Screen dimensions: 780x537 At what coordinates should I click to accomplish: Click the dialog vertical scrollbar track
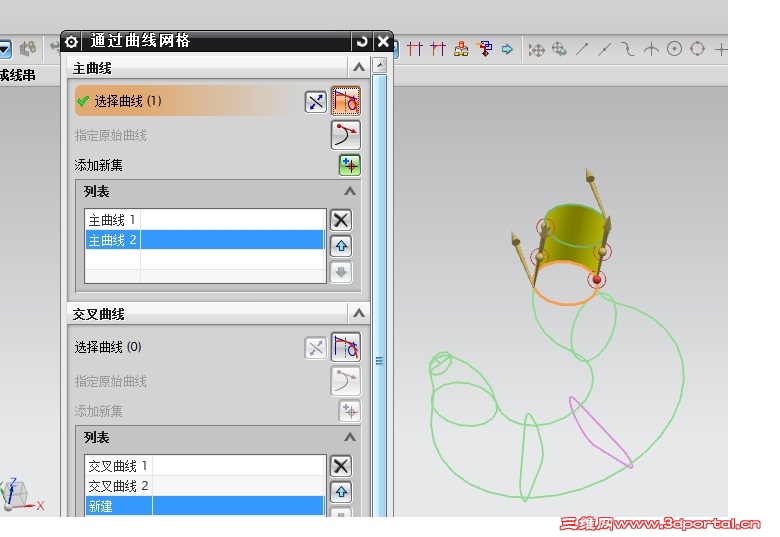[x=380, y=293]
